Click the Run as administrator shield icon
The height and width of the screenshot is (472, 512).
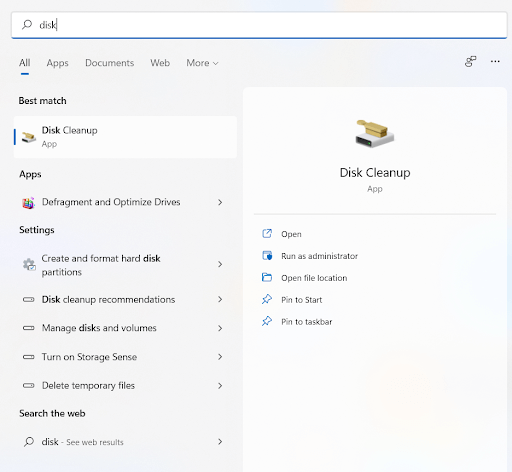click(267, 256)
